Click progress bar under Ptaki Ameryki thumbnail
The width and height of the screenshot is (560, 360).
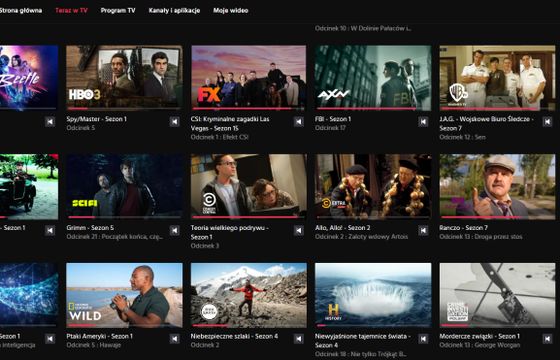click(x=124, y=325)
